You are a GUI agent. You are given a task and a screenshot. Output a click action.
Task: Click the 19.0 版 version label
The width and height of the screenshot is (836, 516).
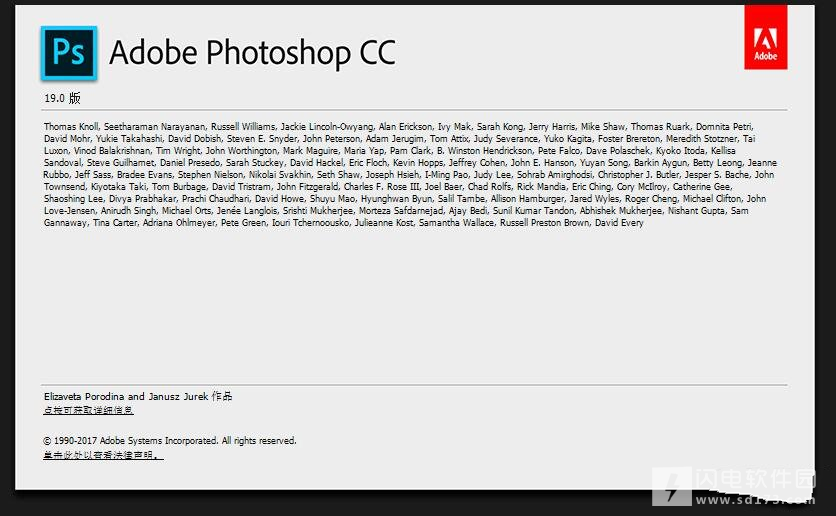62,98
